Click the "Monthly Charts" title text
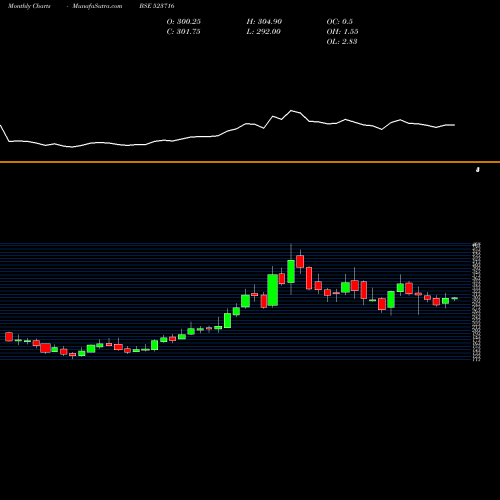Screen dimensions: 500x500 tap(29, 6)
